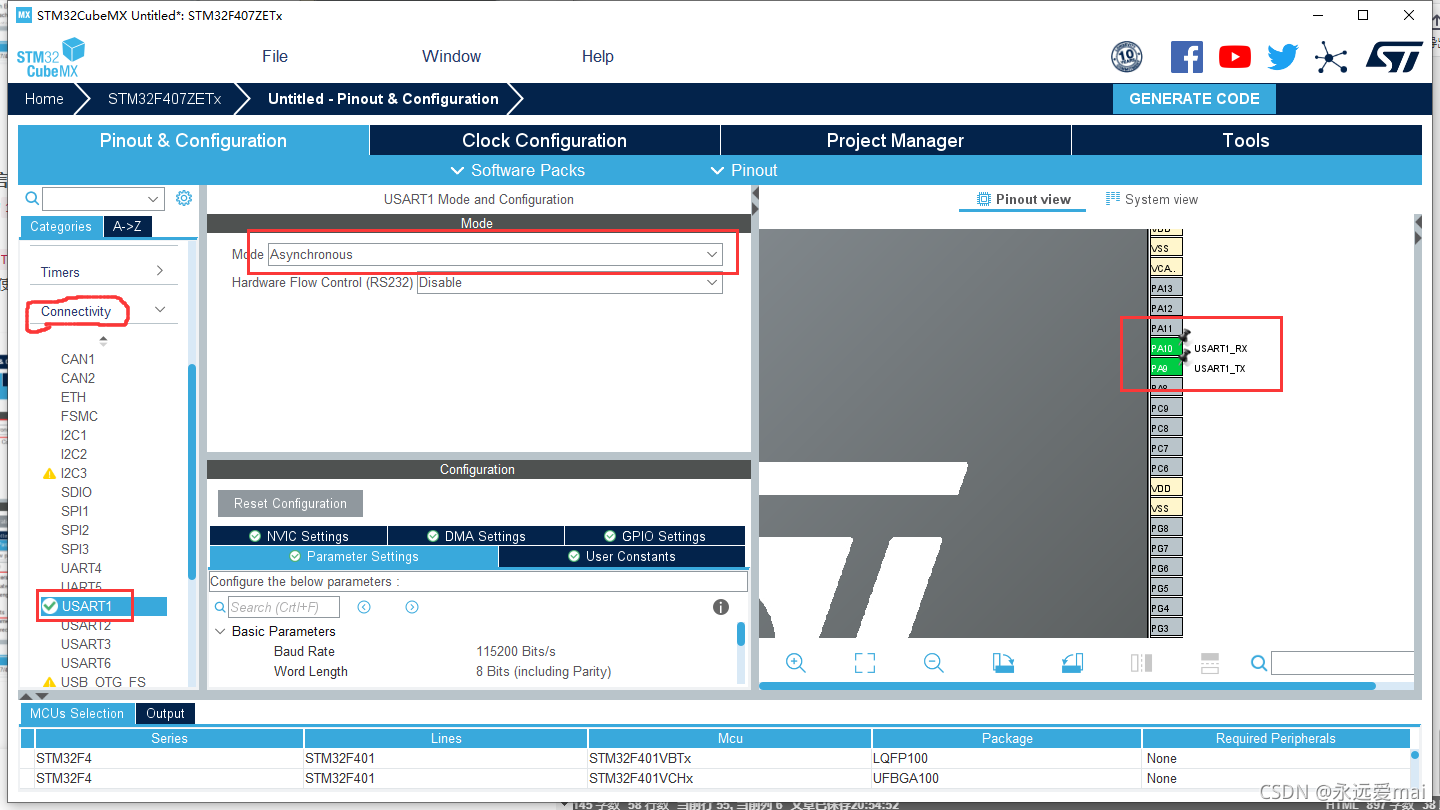Click the search magnifier in categories panel
Image resolution: width=1440 pixels, height=810 pixels.
[x=32, y=198]
